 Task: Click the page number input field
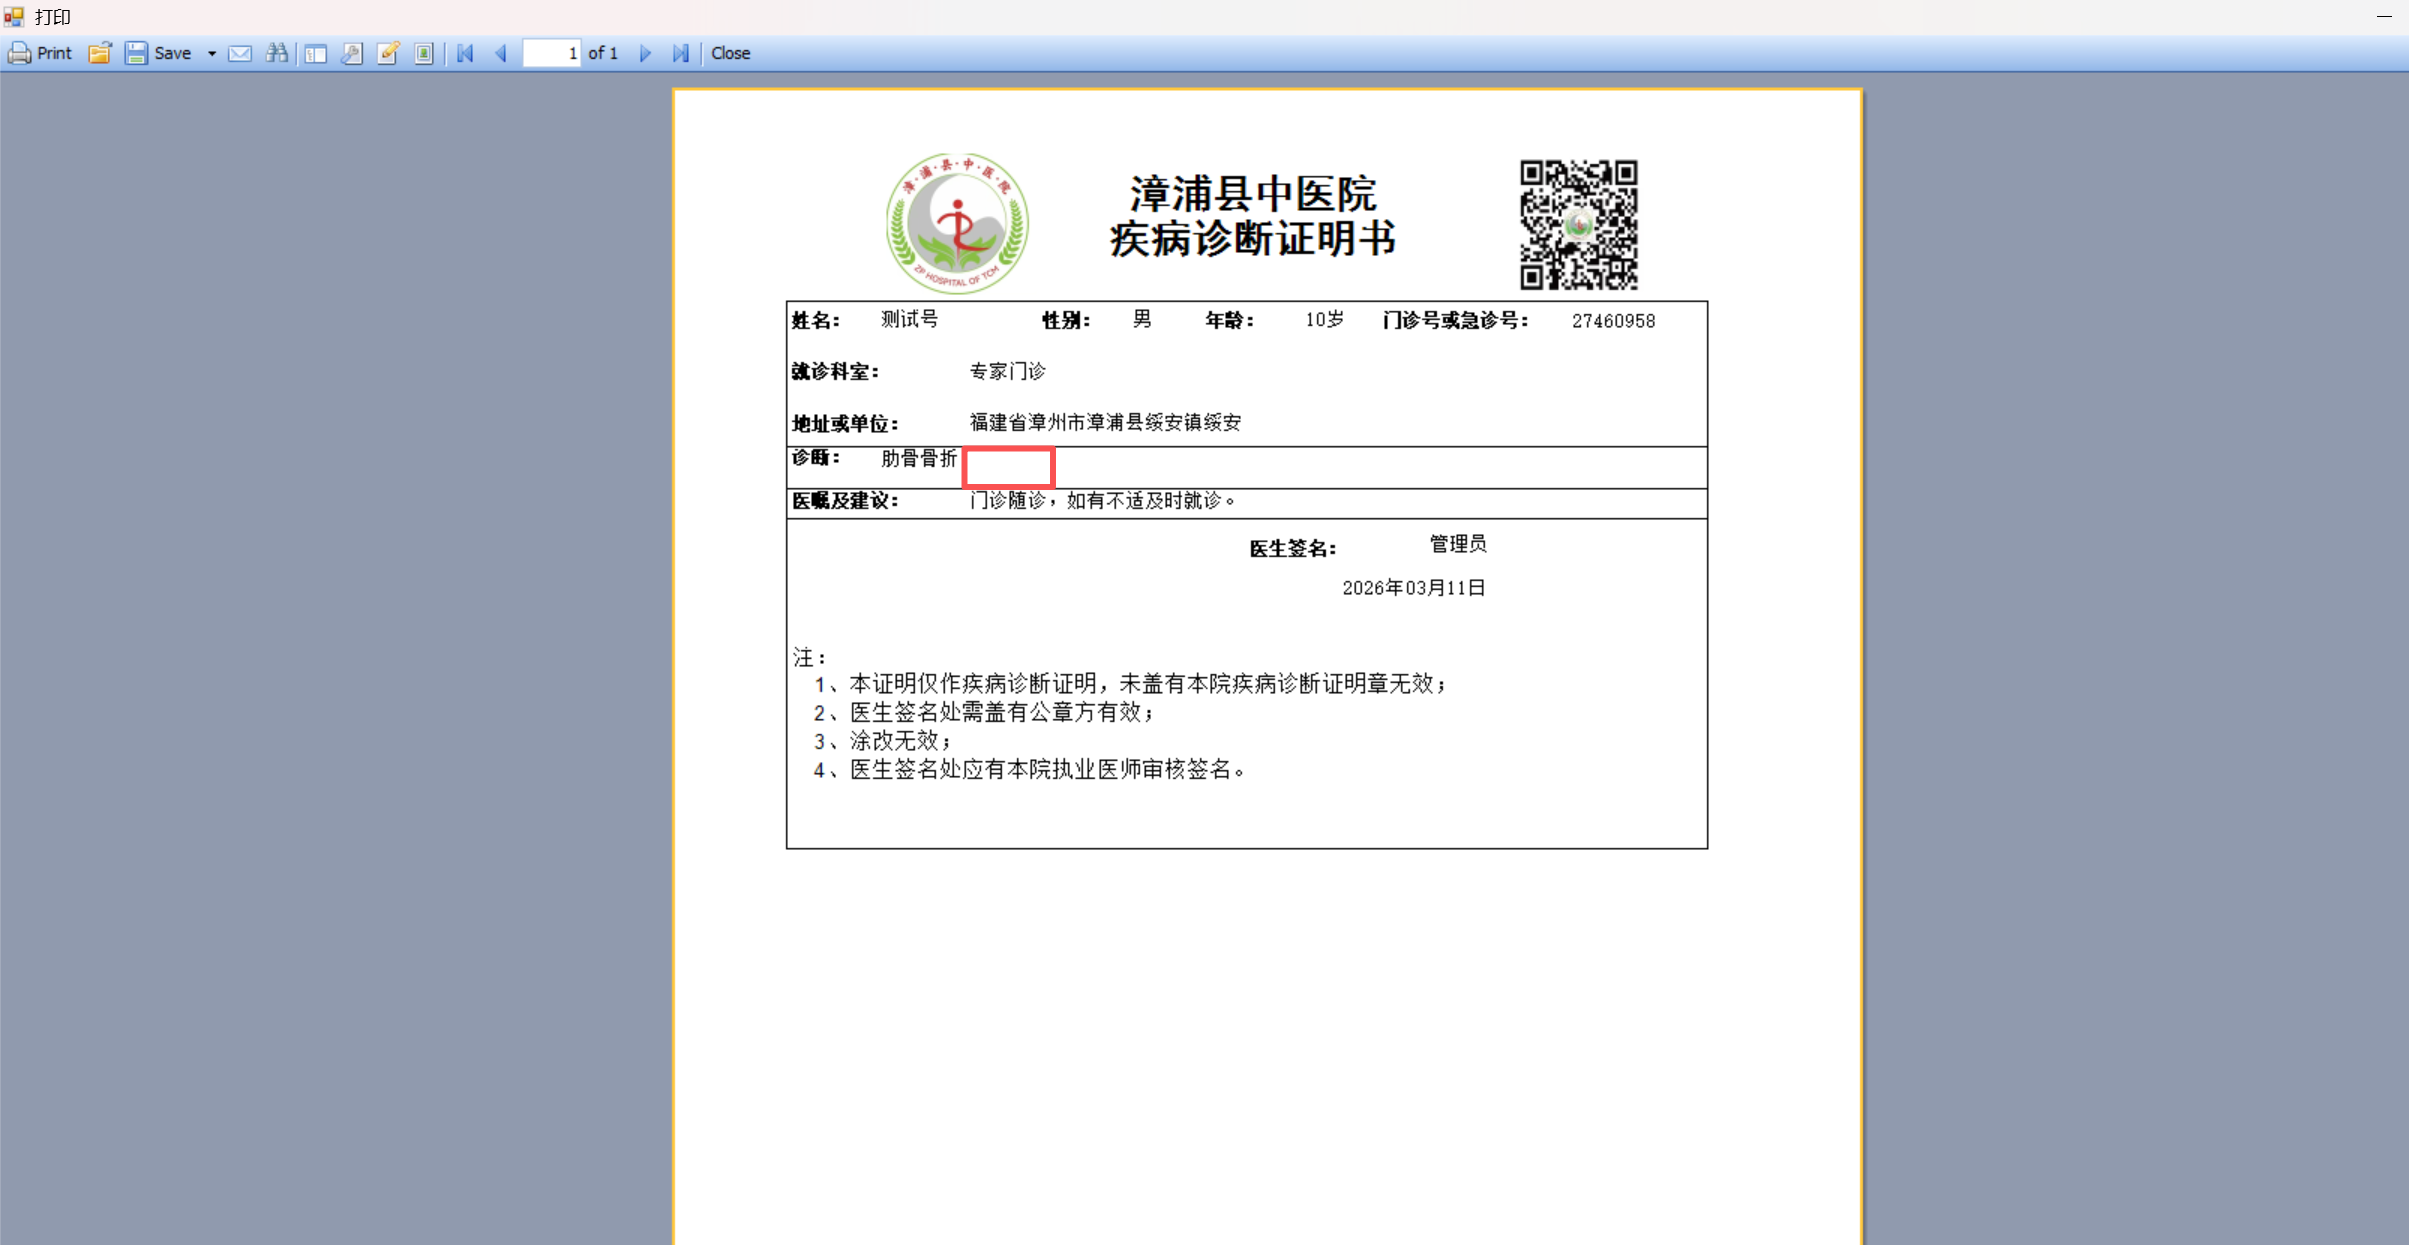[x=552, y=53]
